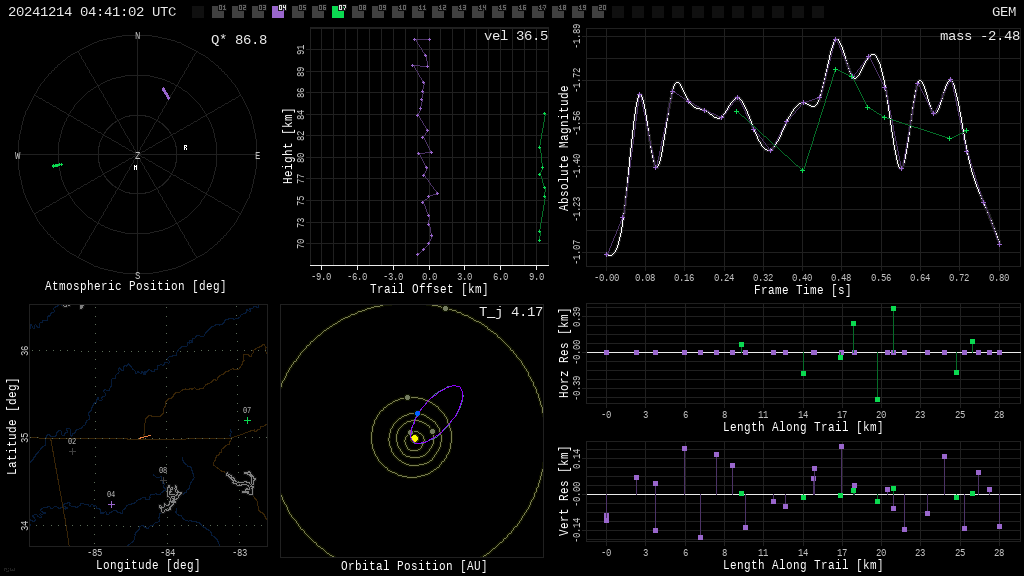
Task: Click the yellow Sun in orbital plot
Action: tap(414, 438)
